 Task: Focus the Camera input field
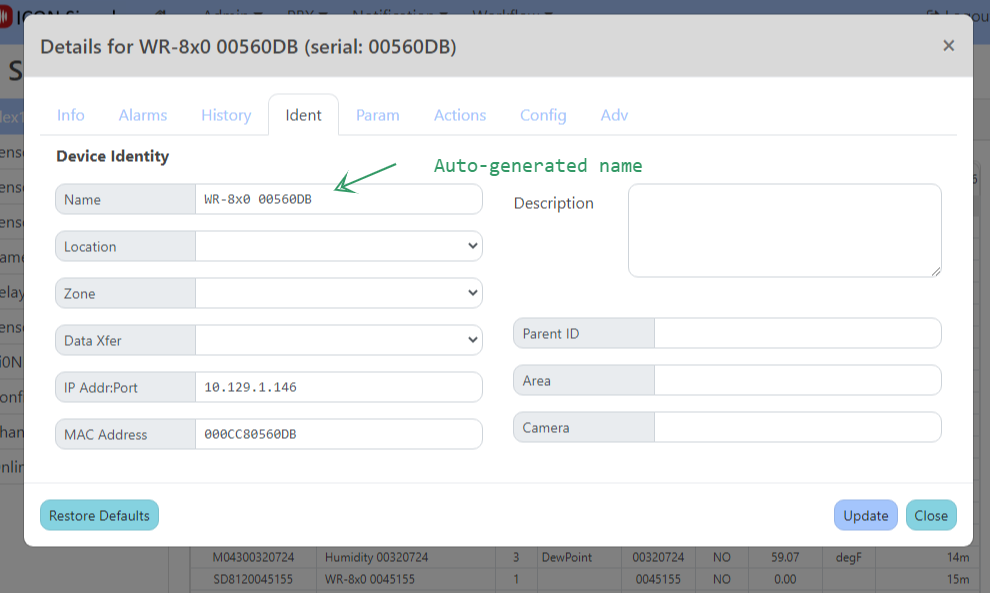(796, 427)
